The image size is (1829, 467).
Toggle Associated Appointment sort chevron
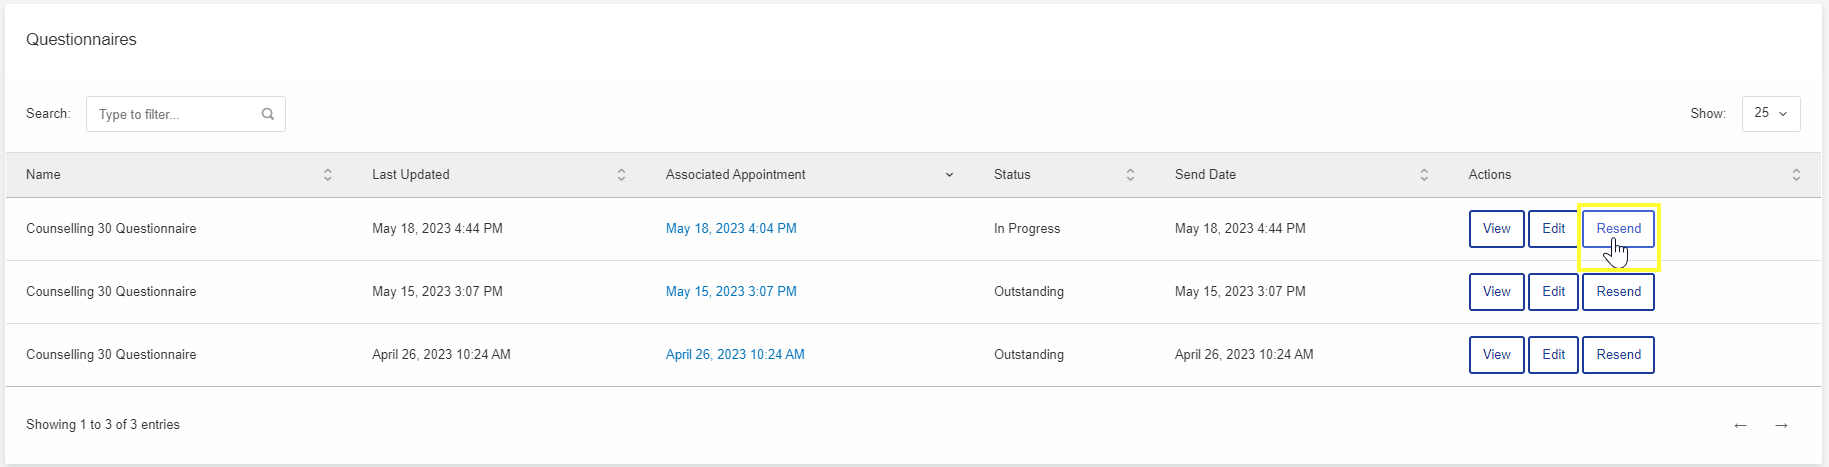(x=949, y=175)
